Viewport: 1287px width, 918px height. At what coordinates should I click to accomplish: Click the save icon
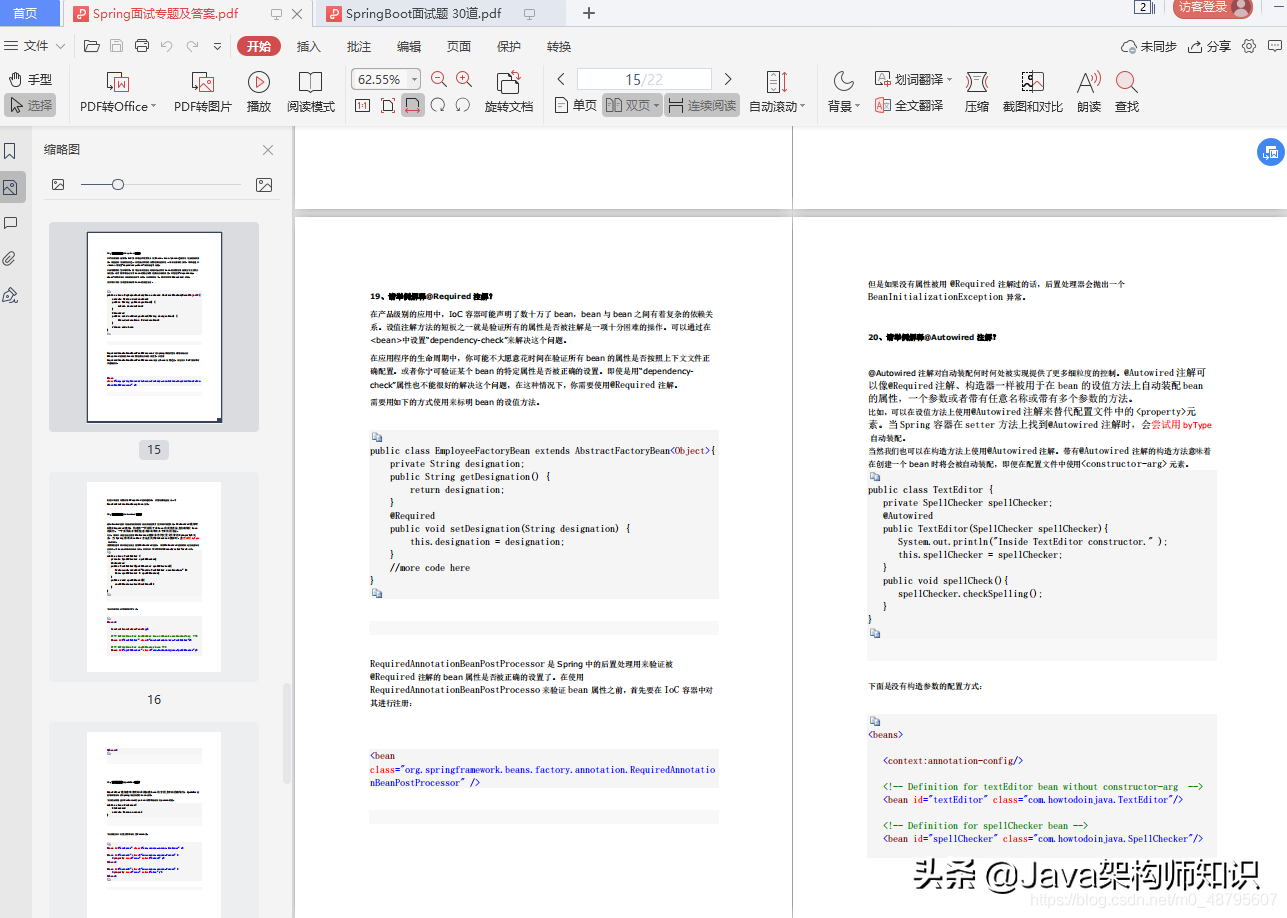117,46
